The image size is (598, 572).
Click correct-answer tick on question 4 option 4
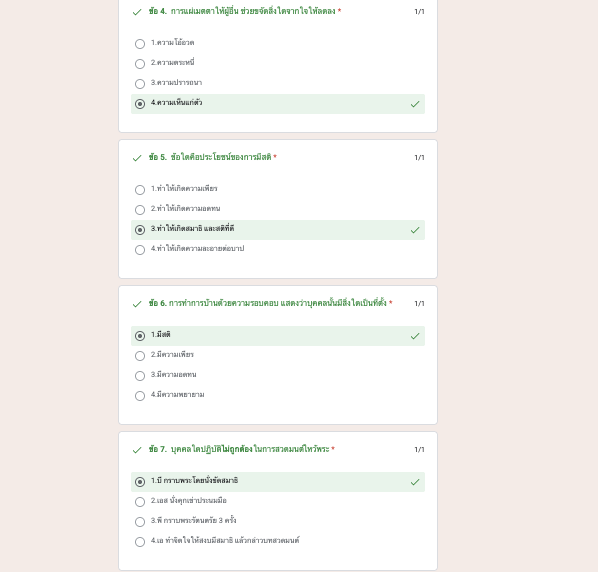coord(415,104)
